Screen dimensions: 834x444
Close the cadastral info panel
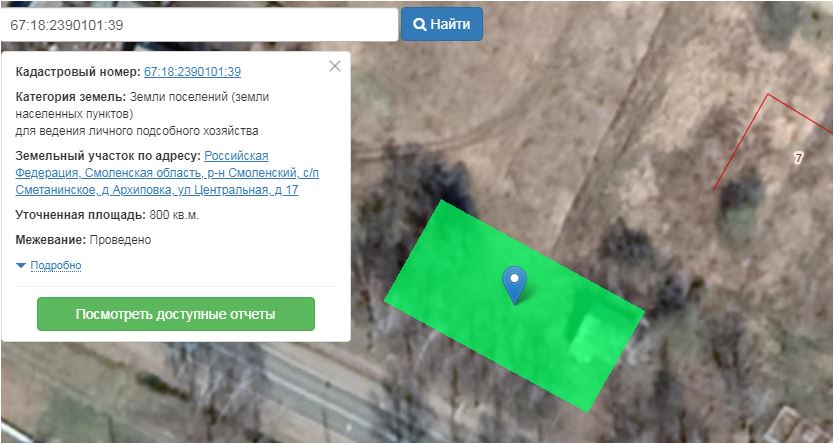(x=335, y=66)
